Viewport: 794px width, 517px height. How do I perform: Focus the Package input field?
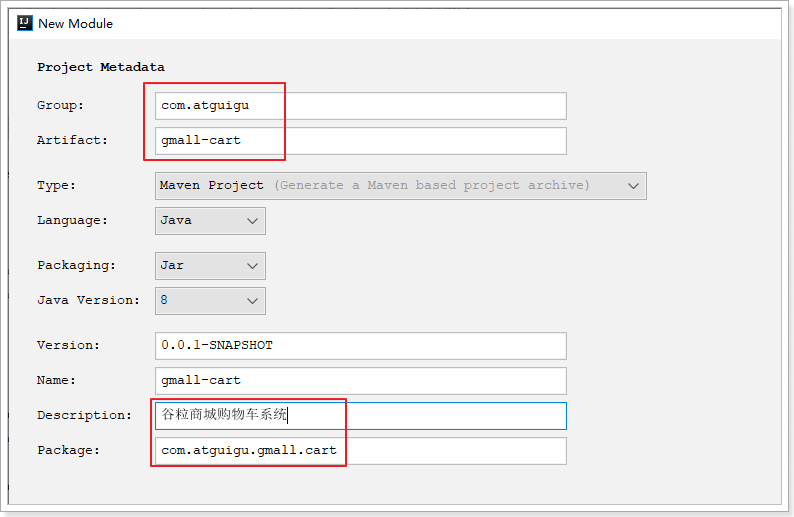(360, 451)
